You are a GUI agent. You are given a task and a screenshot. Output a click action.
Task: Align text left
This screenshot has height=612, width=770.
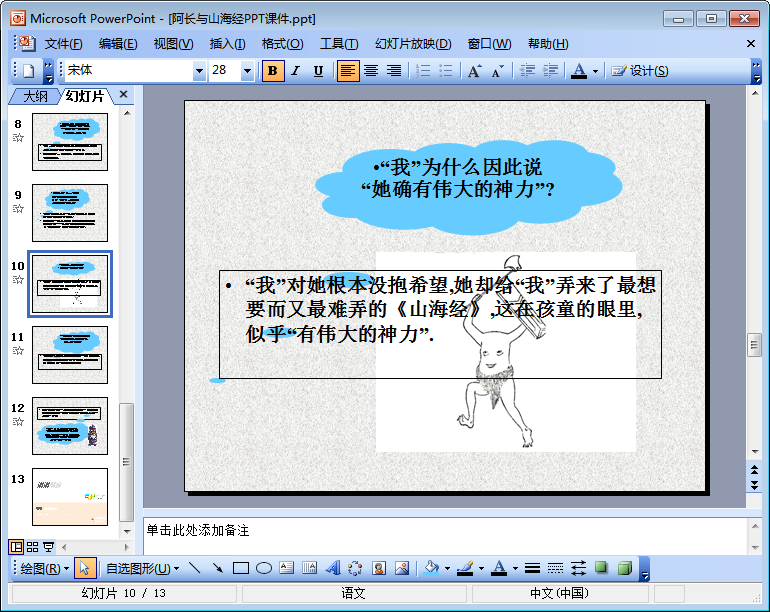348,71
